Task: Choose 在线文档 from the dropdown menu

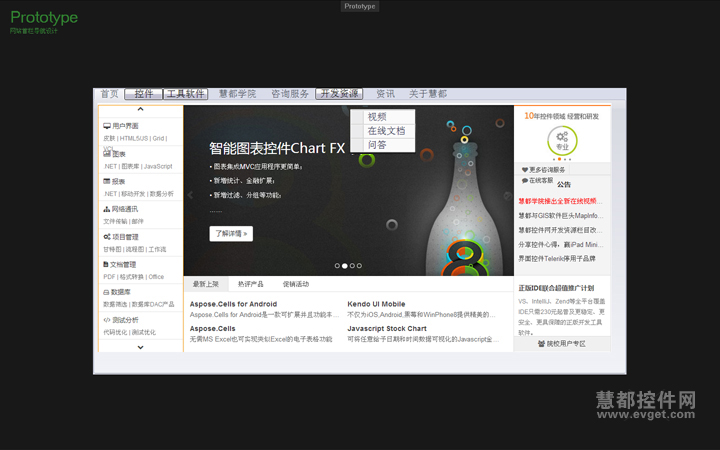Action: pyautogui.click(x=382, y=131)
